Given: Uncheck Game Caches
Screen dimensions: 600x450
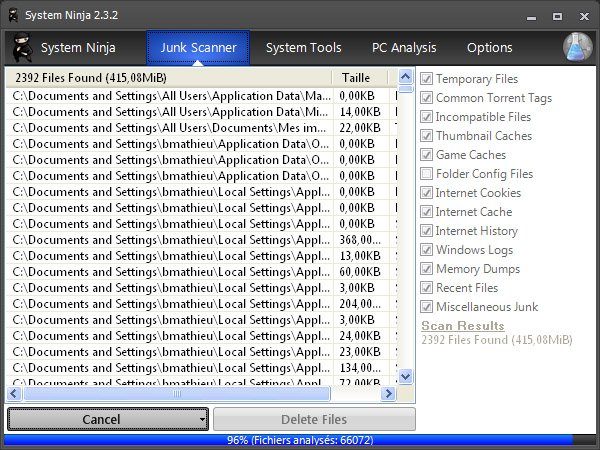Looking at the screenshot, I should coord(426,155).
